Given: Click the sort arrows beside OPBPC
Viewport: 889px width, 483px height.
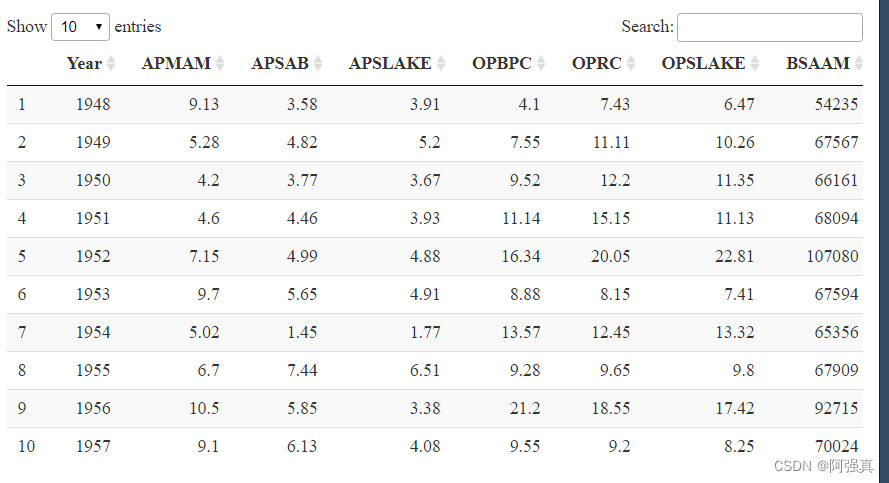Looking at the screenshot, I should (541, 64).
